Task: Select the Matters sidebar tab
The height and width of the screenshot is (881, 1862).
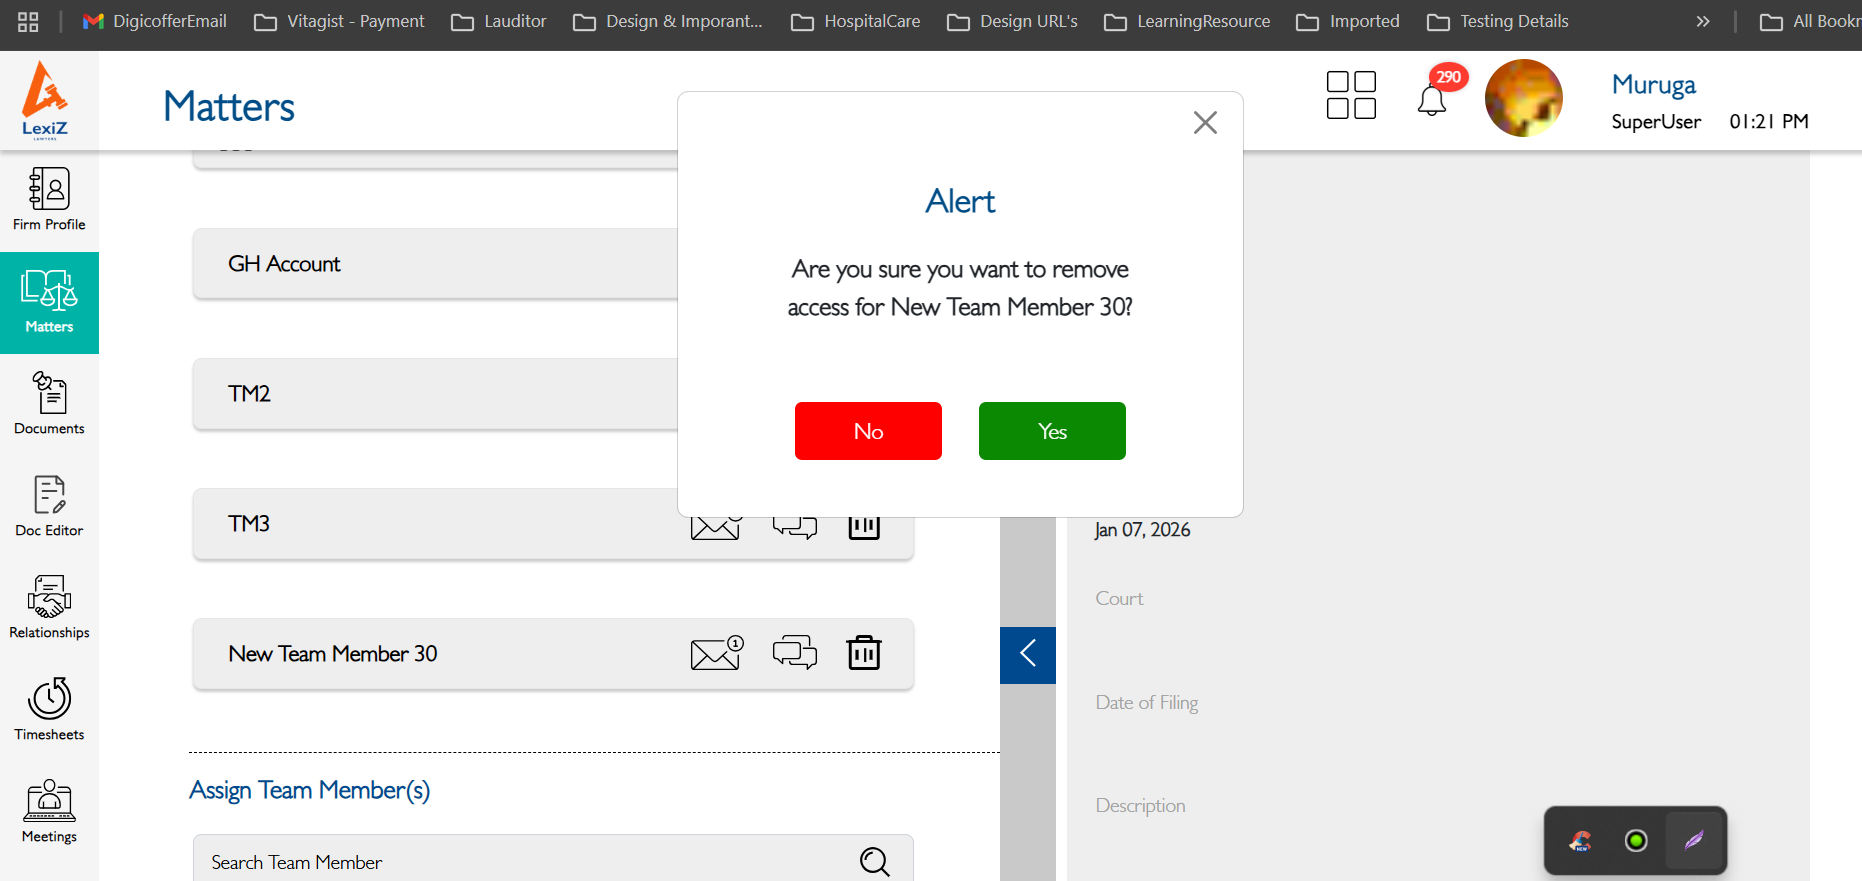Action: click(49, 302)
